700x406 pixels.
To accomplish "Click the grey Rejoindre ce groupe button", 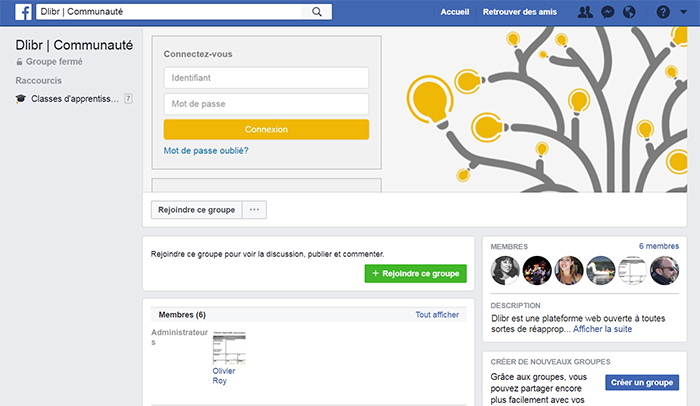I will 196,210.
